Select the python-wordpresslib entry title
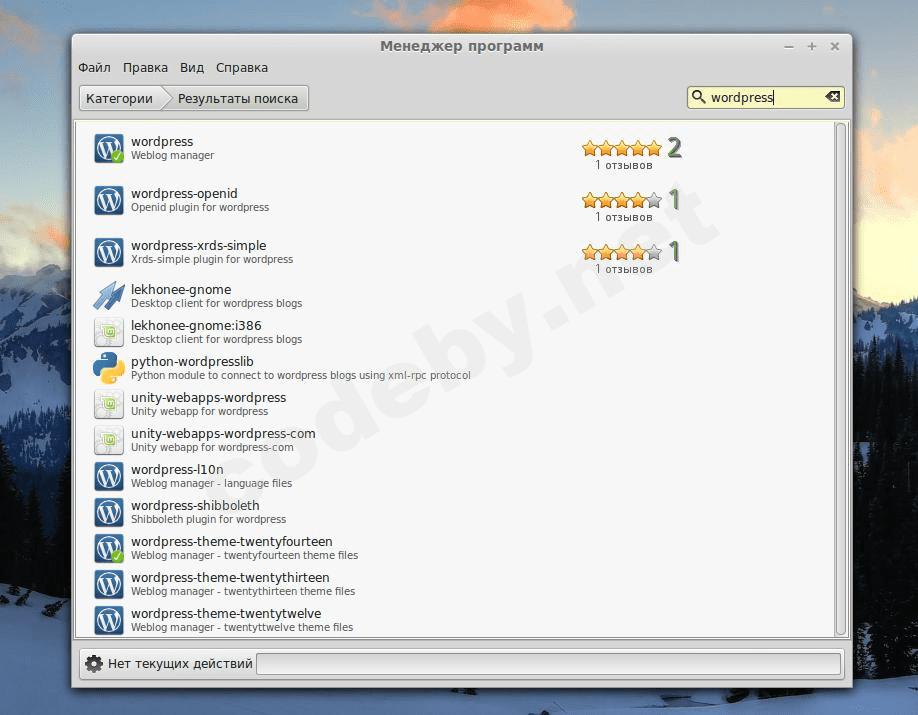The width and height of the screenshot is (918, 715). pyautogui.click(x=192, y=362)
